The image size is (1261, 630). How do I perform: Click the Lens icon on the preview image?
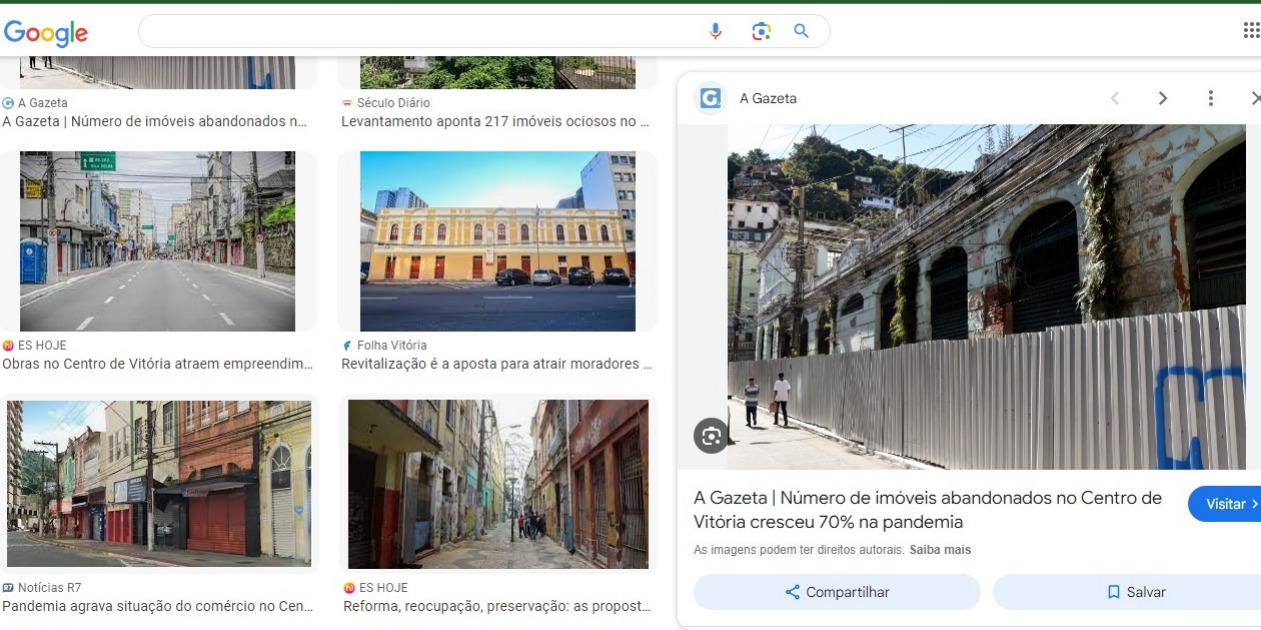tap(711, 436)
